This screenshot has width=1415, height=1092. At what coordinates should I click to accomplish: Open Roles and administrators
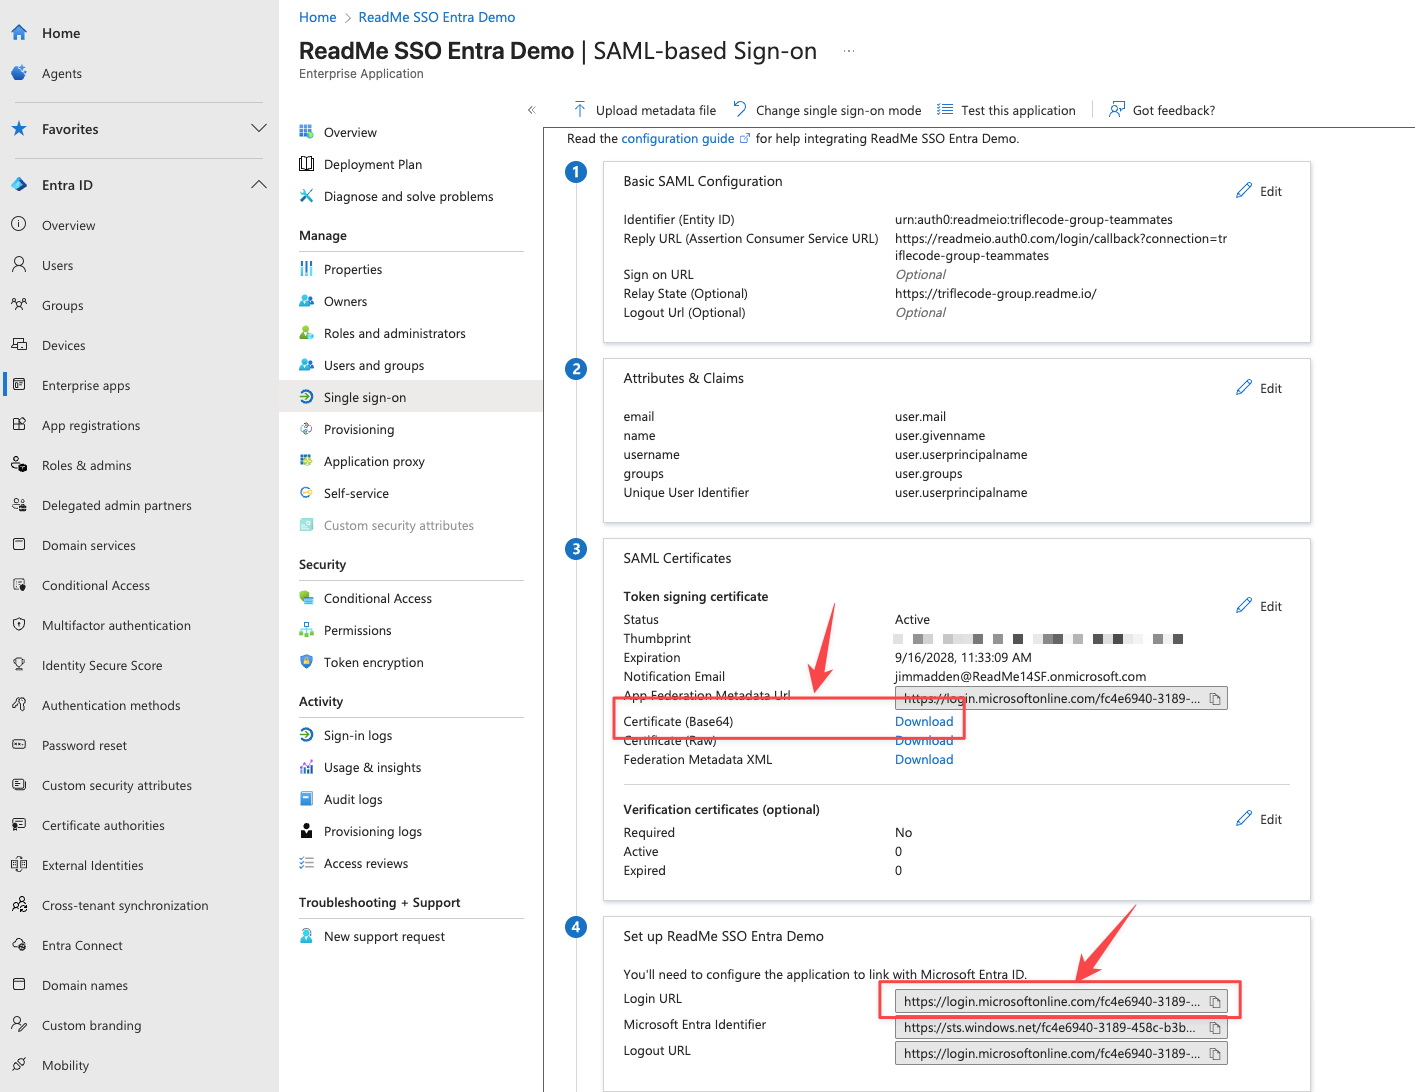pos(395,333)
